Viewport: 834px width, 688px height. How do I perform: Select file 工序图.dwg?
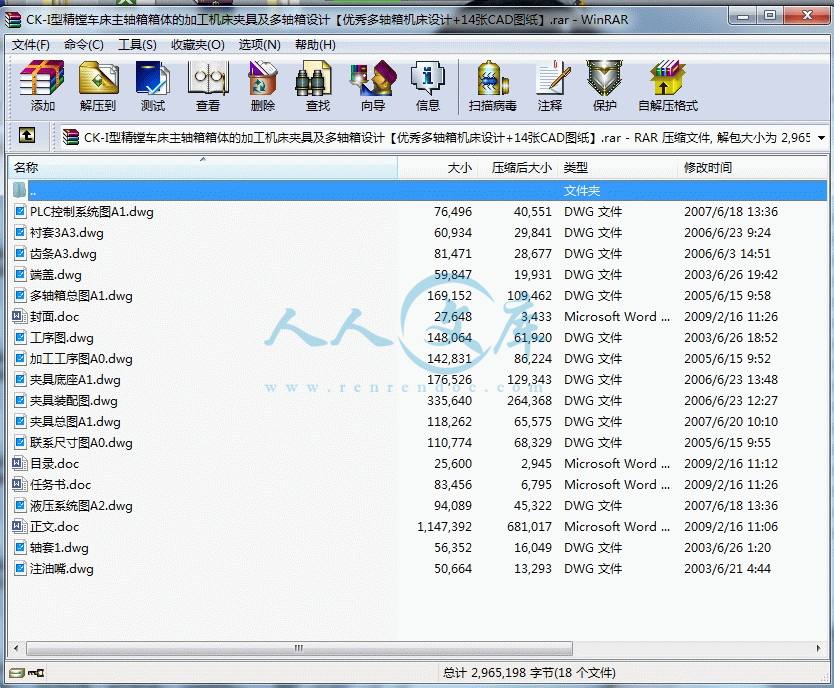[x=62, y=338]
